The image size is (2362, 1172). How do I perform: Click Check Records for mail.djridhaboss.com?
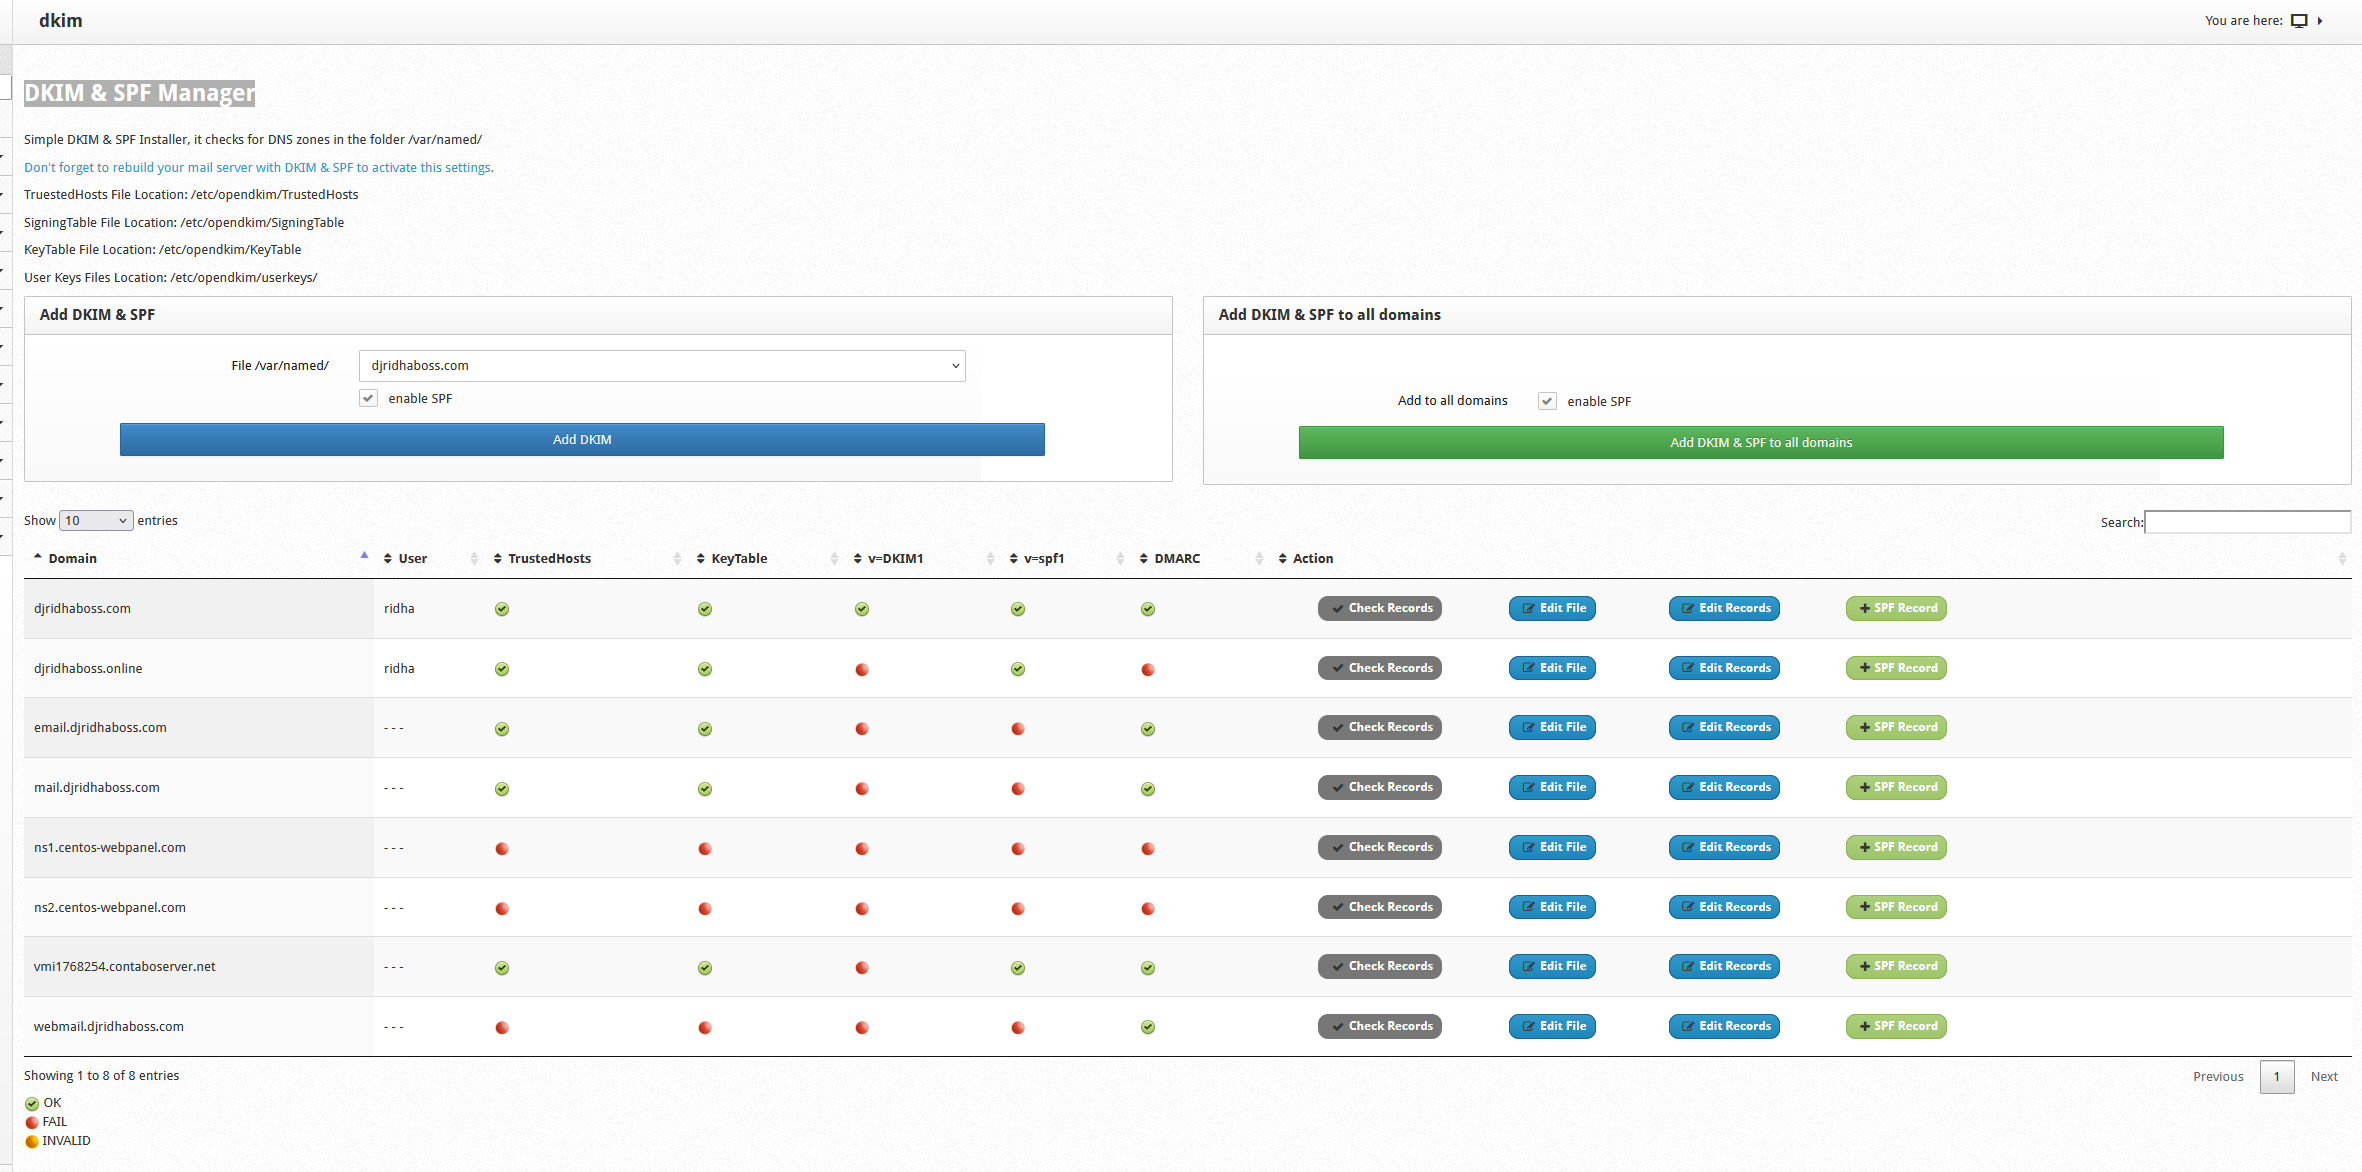point(1380,787)
